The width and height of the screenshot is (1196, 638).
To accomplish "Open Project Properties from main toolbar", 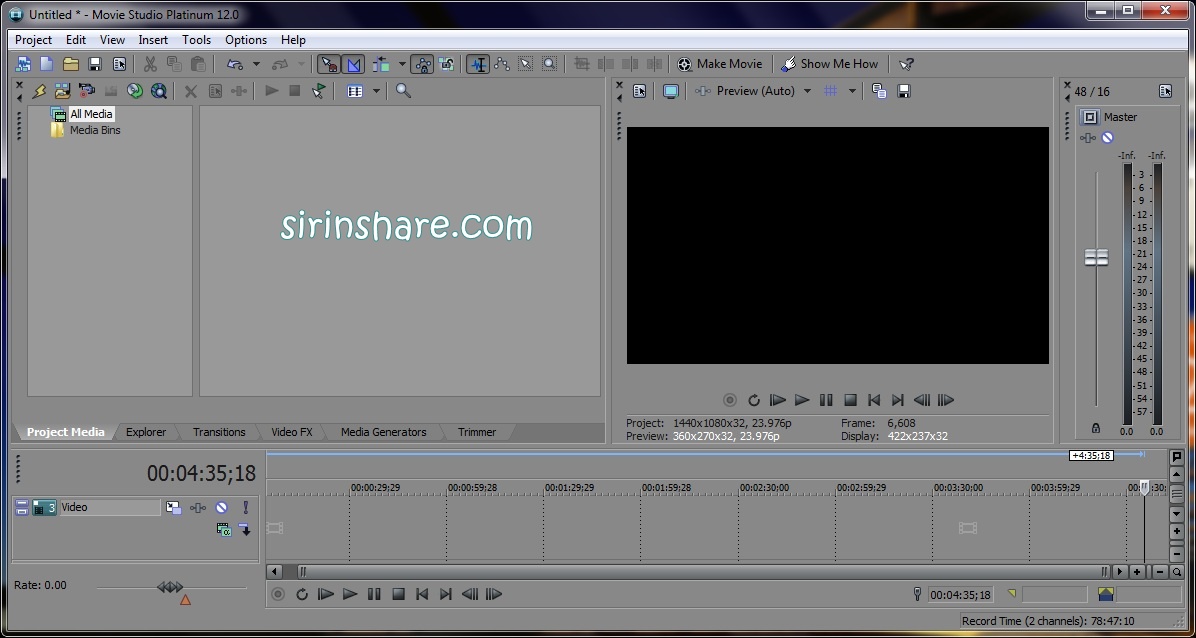I will [x=120, y=64].
